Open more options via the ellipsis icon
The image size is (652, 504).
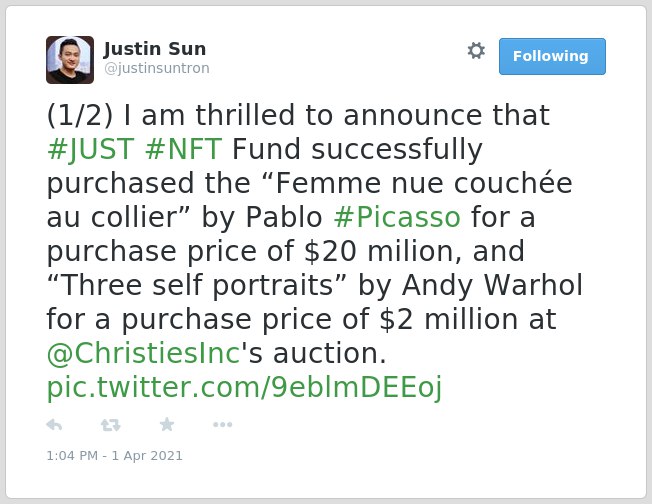[222, 425]
